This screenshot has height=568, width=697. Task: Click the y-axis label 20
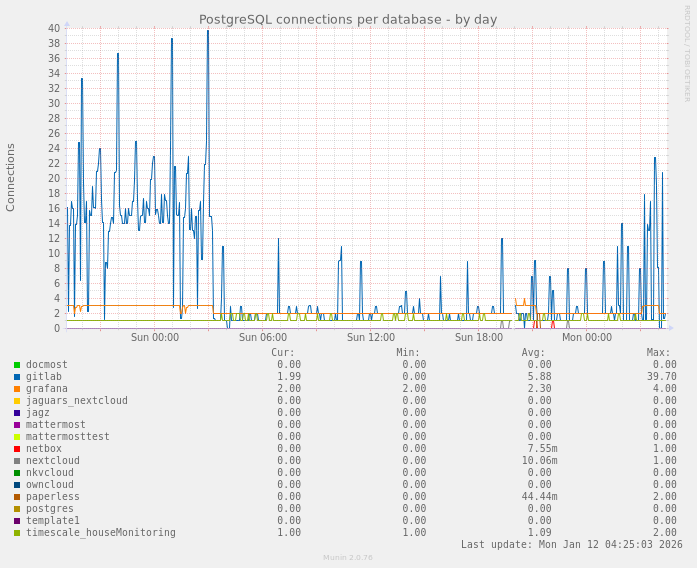pos(54,179)
